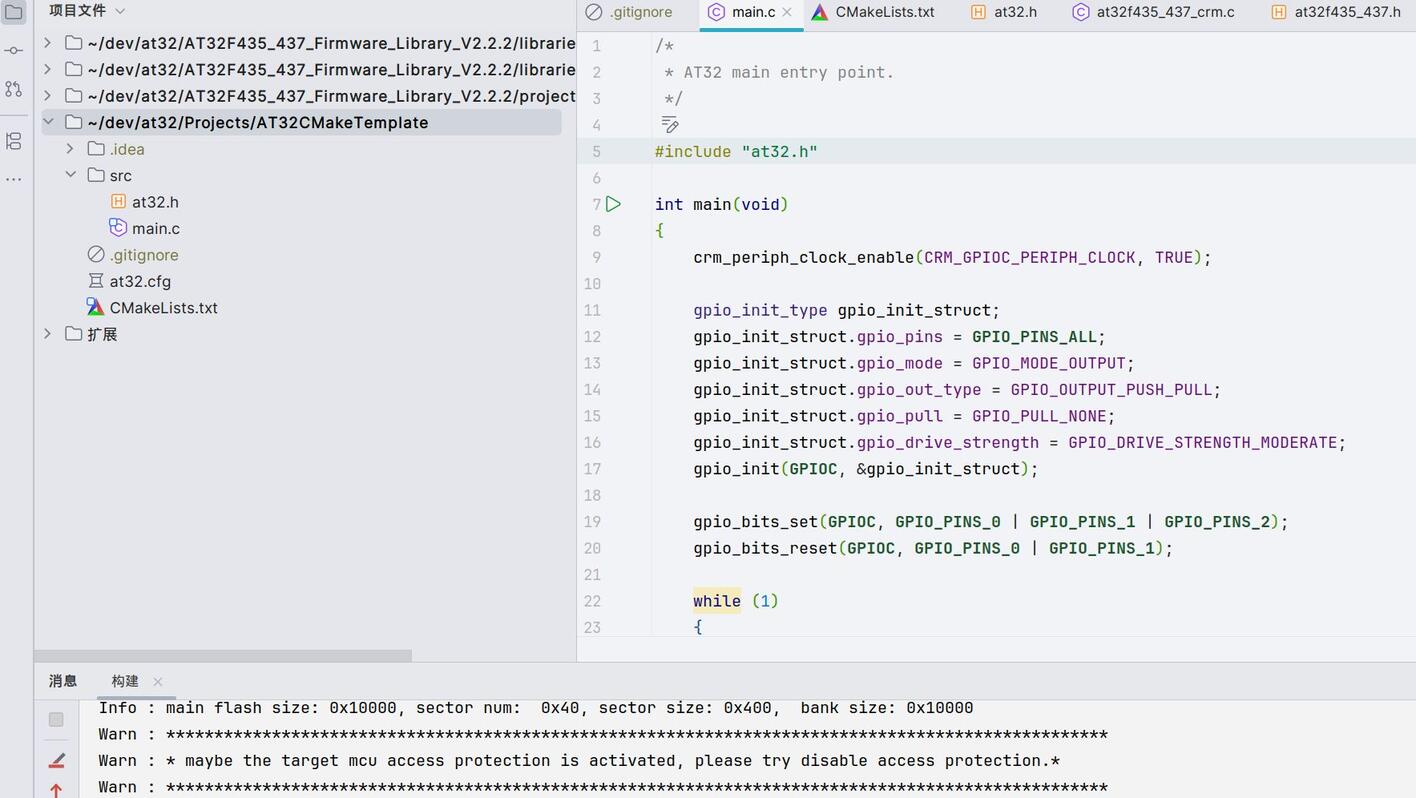This screenshot has width=1416, height=798.
Task: Switch to the CMakeLists.txt editor tab
Action: [873, 12]
